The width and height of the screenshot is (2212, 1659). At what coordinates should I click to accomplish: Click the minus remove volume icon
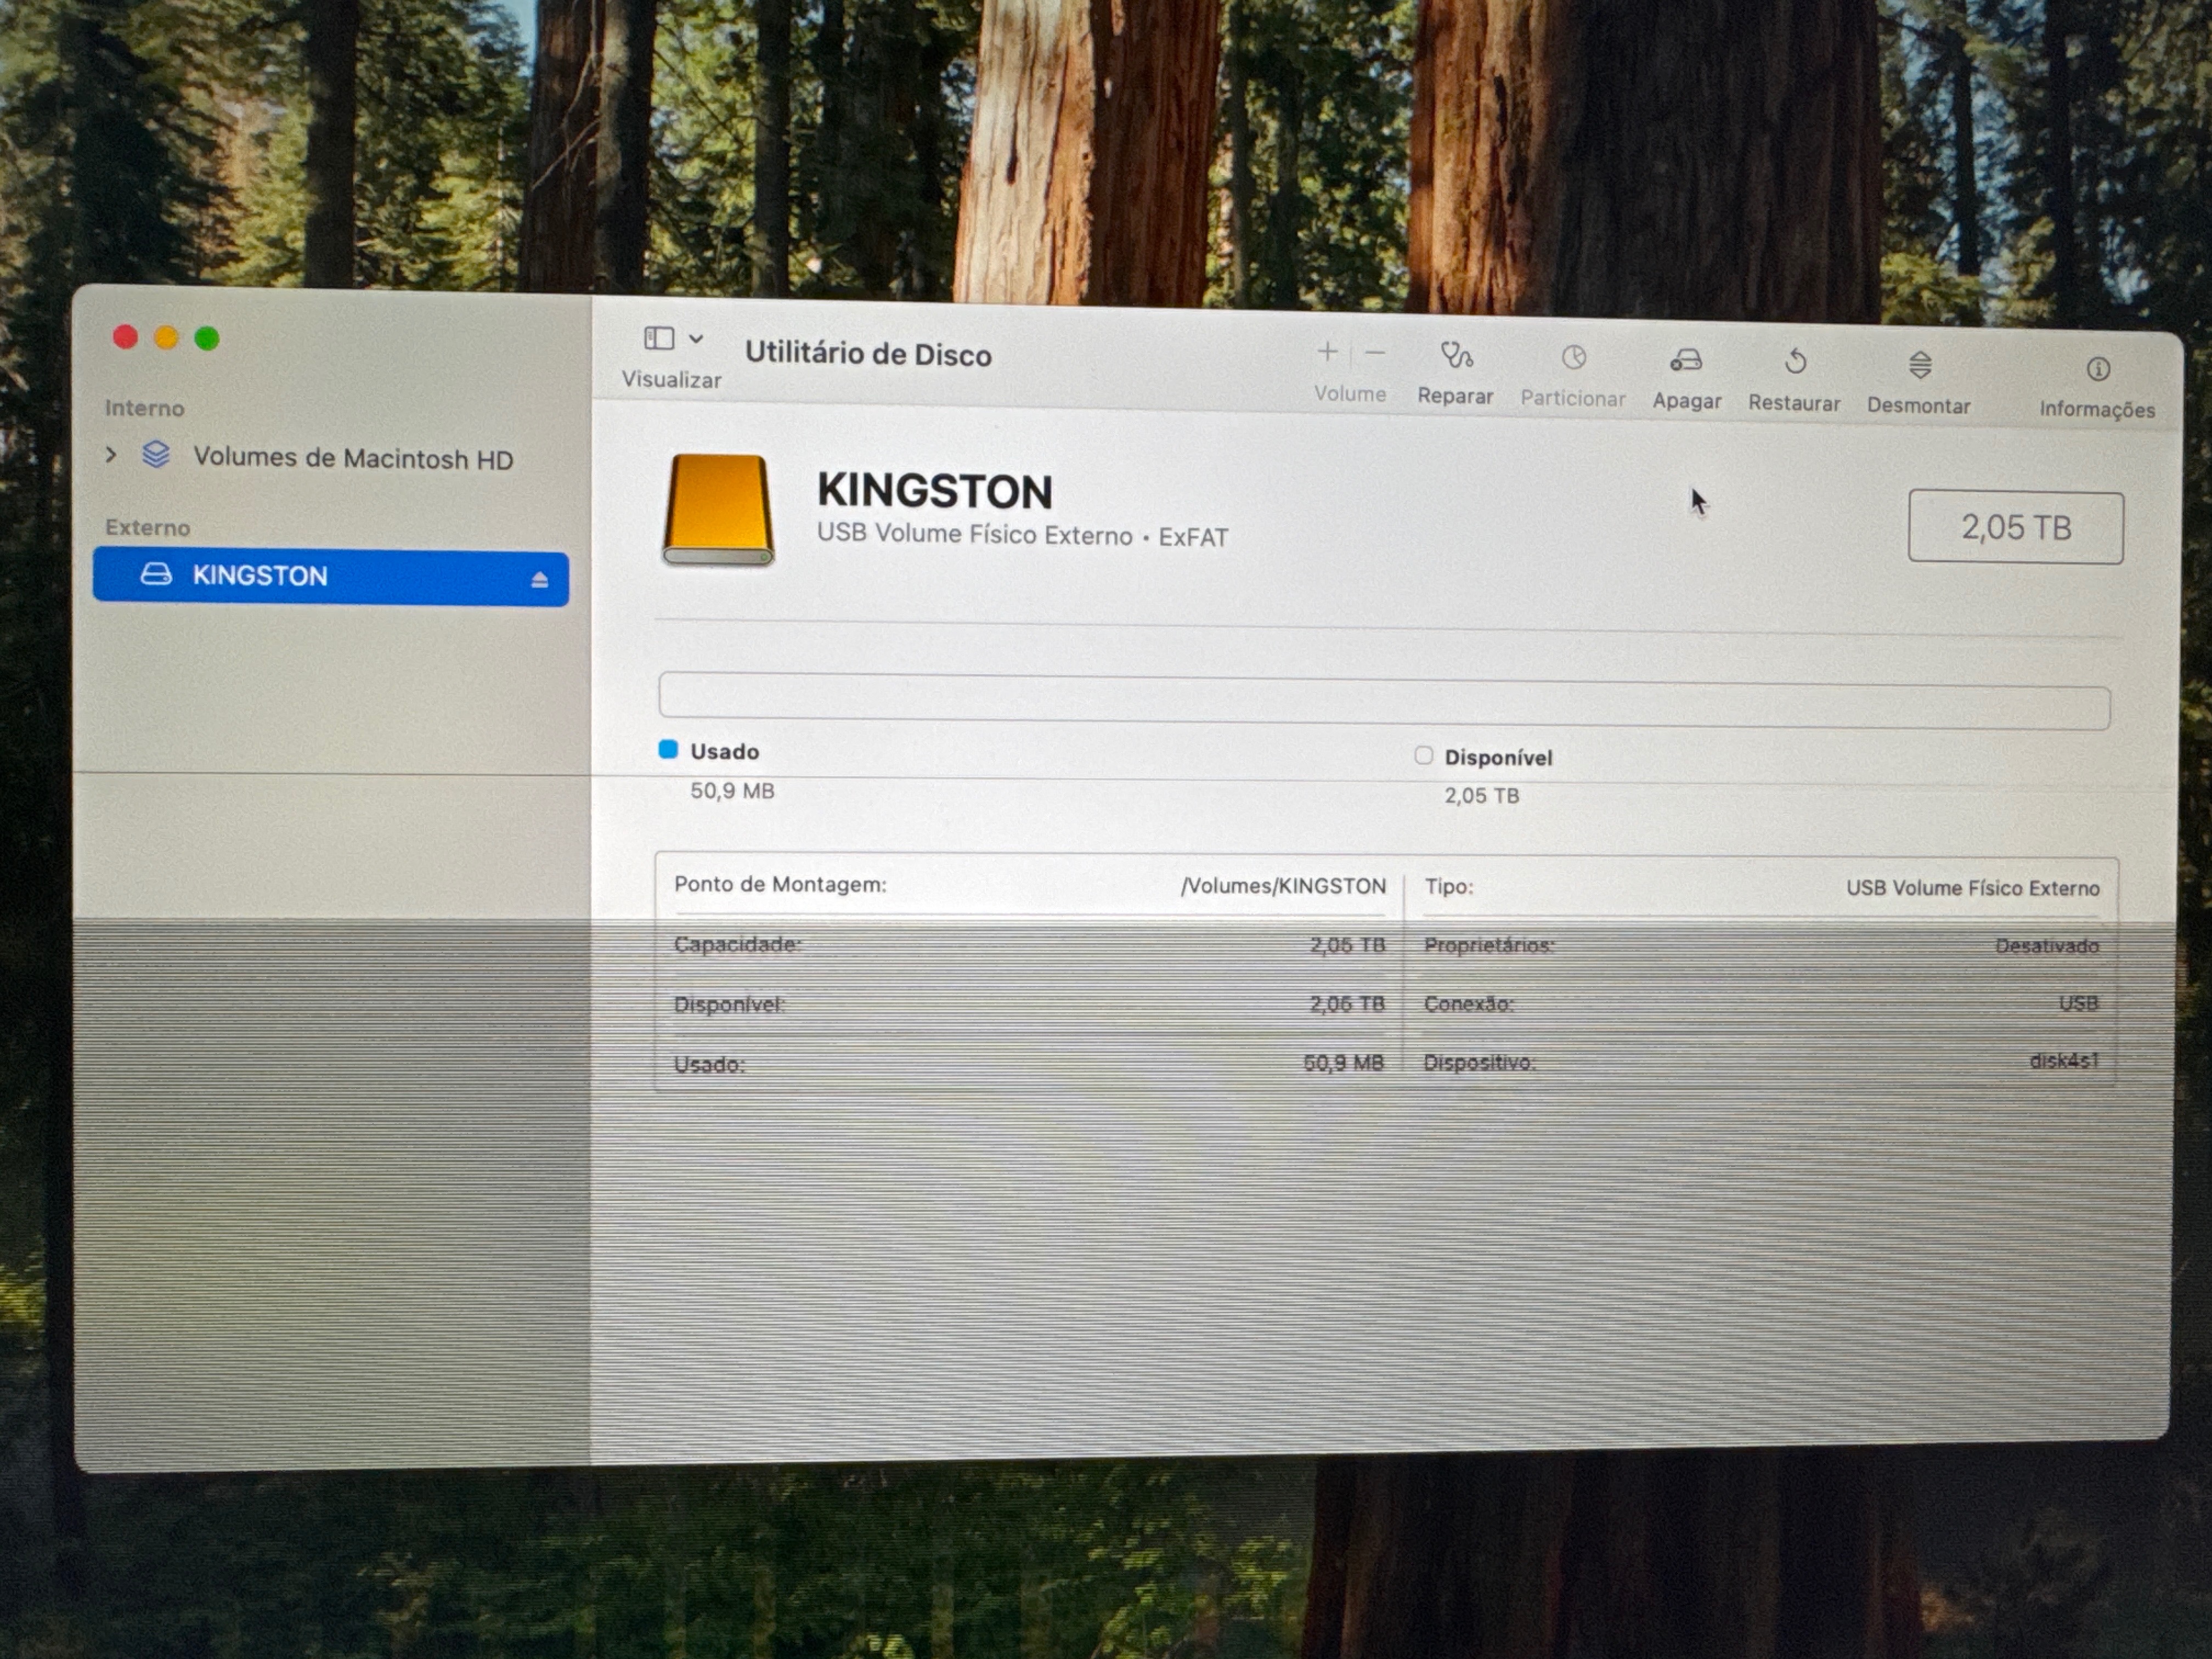pyautogui.click(x=1375, y=353)
